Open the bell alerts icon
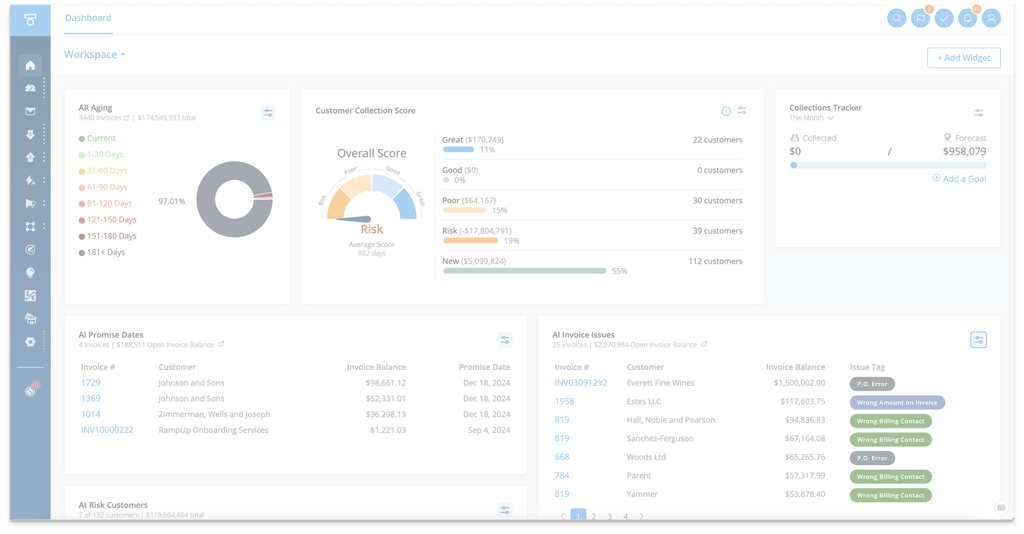 (967, 18)
